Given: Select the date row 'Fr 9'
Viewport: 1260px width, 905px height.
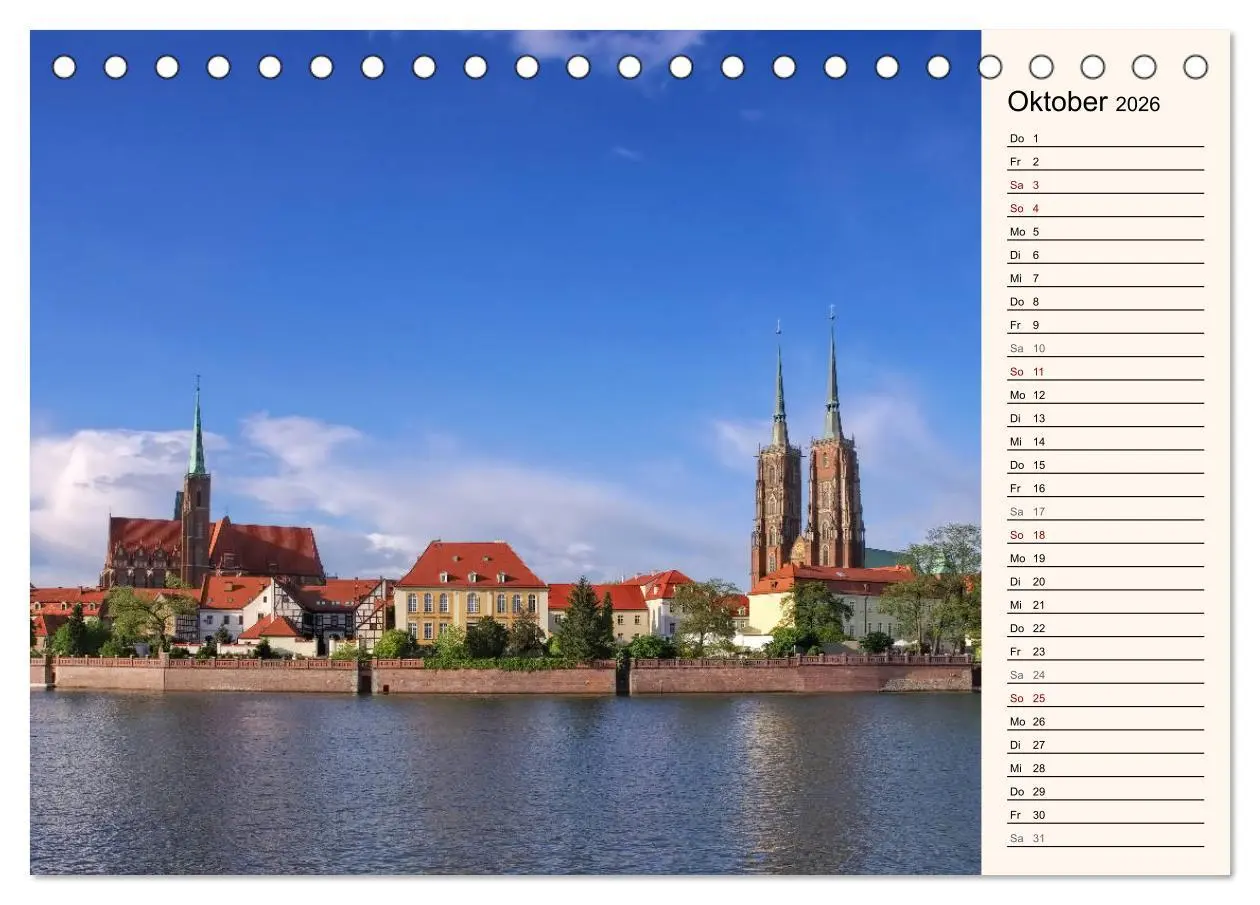Looking at the screenshot, I should [x=1105, y=325].
